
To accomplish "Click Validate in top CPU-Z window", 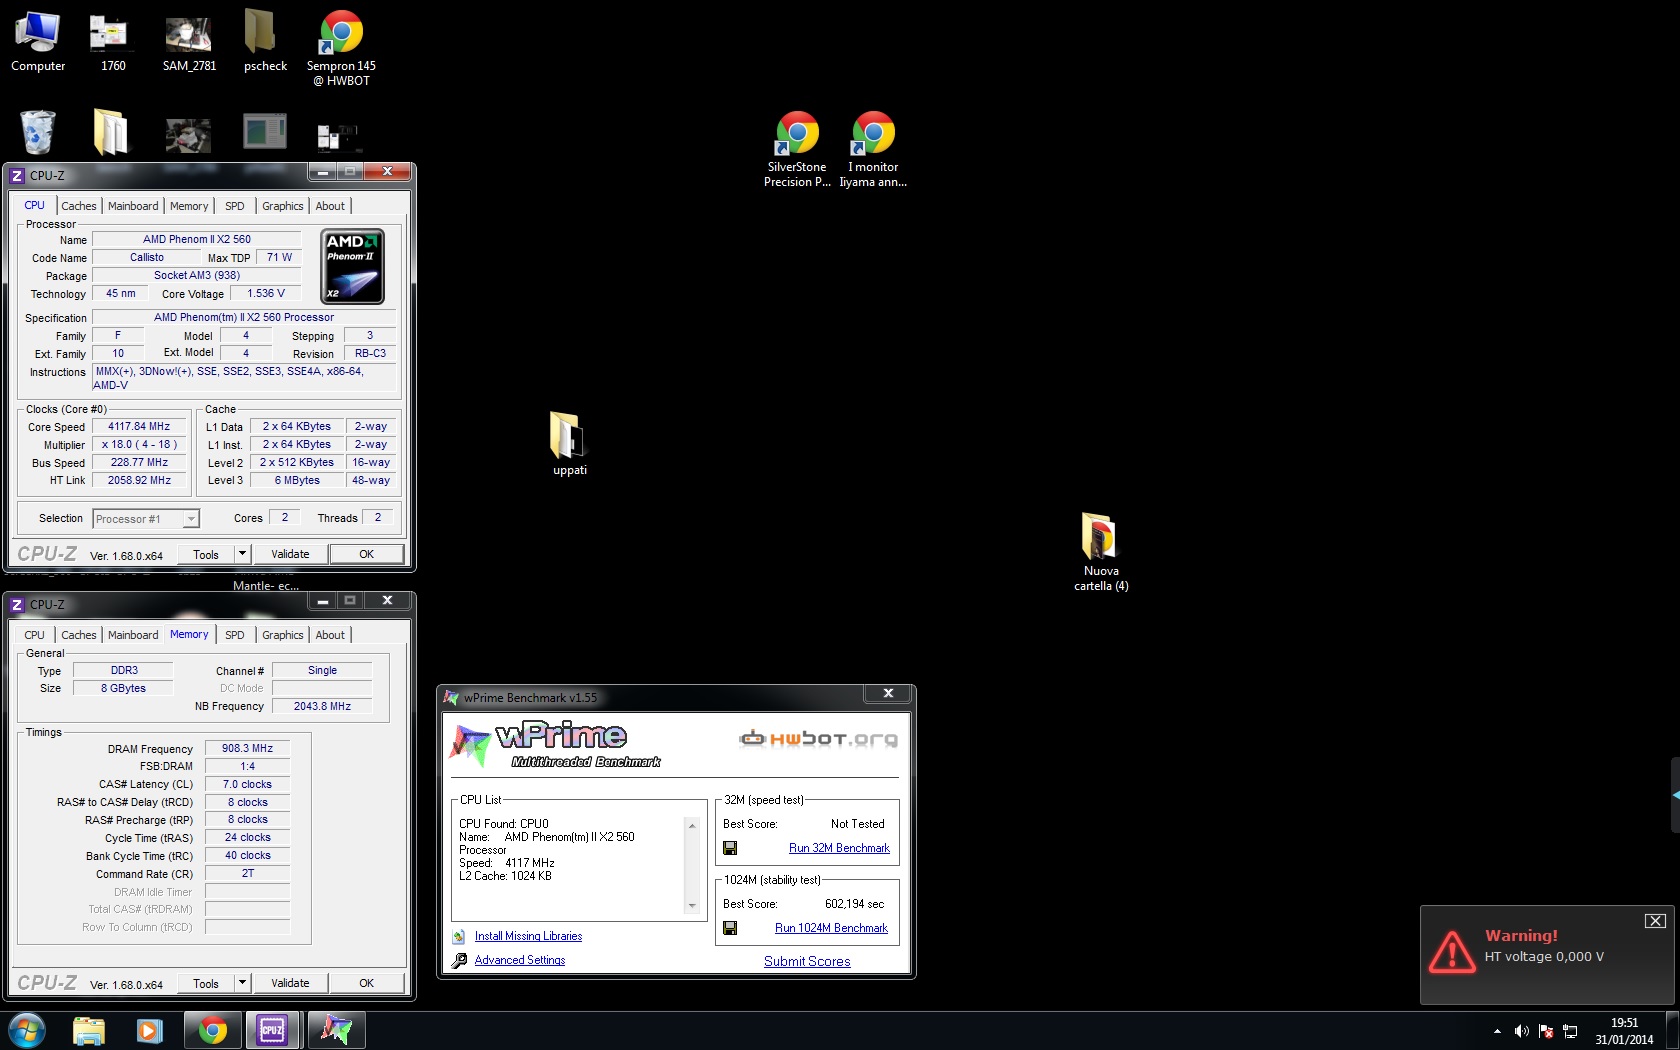I will (x=290, y=554).
